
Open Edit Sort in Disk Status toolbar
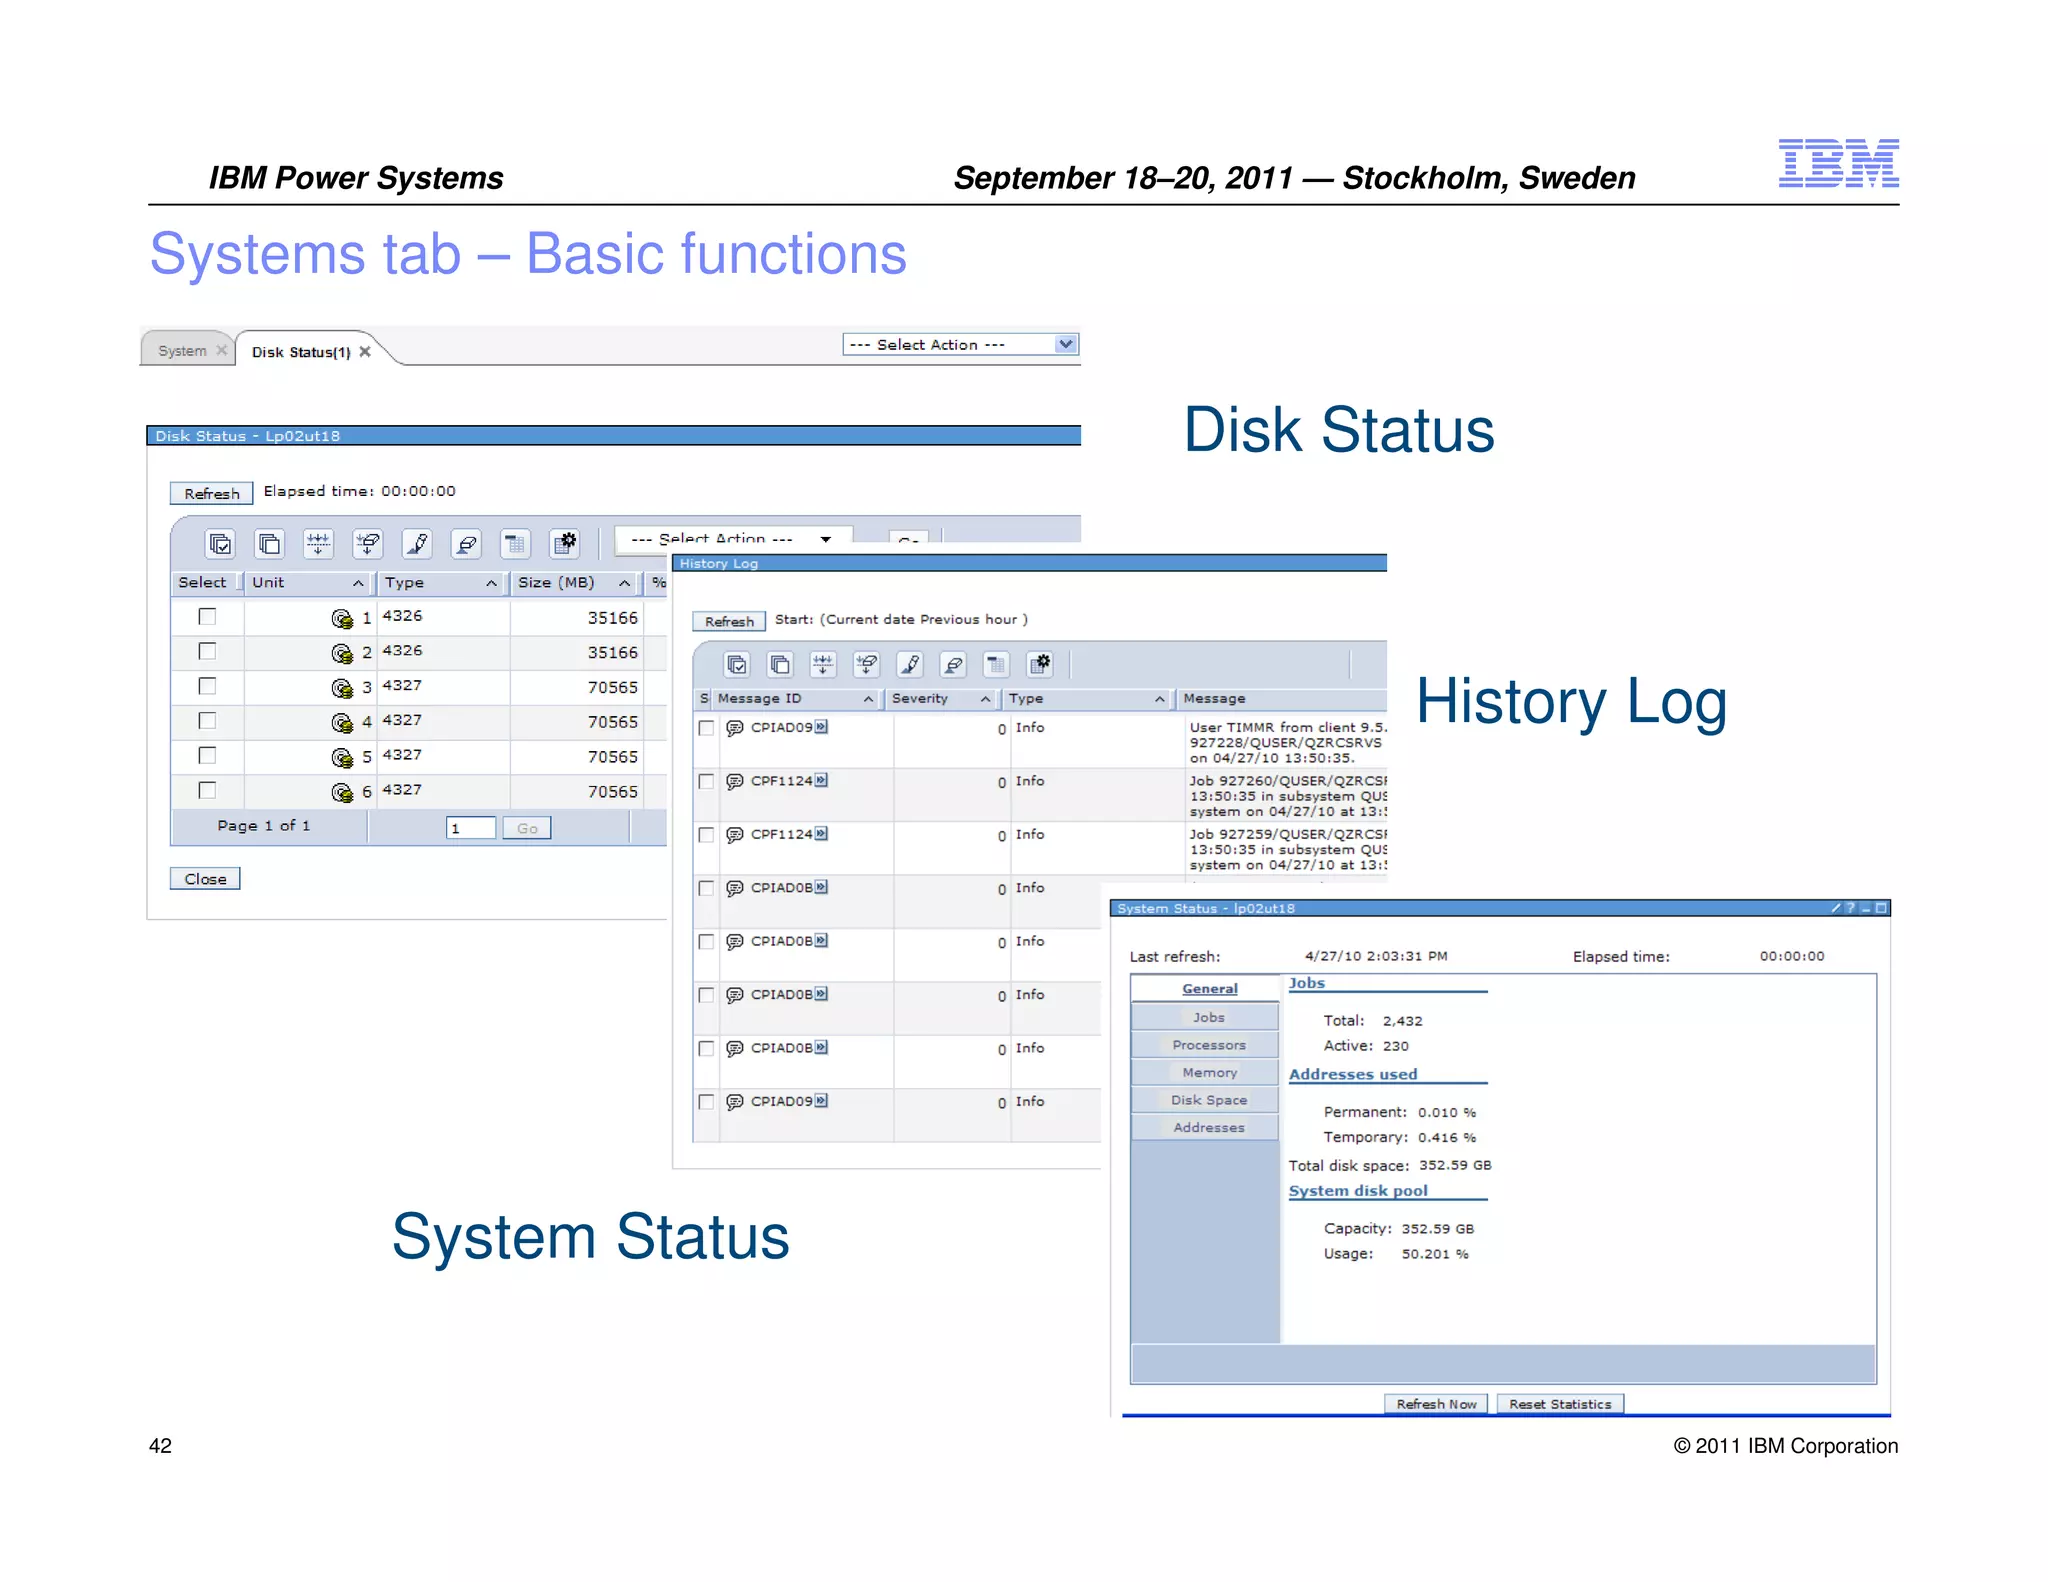point(417,544)
